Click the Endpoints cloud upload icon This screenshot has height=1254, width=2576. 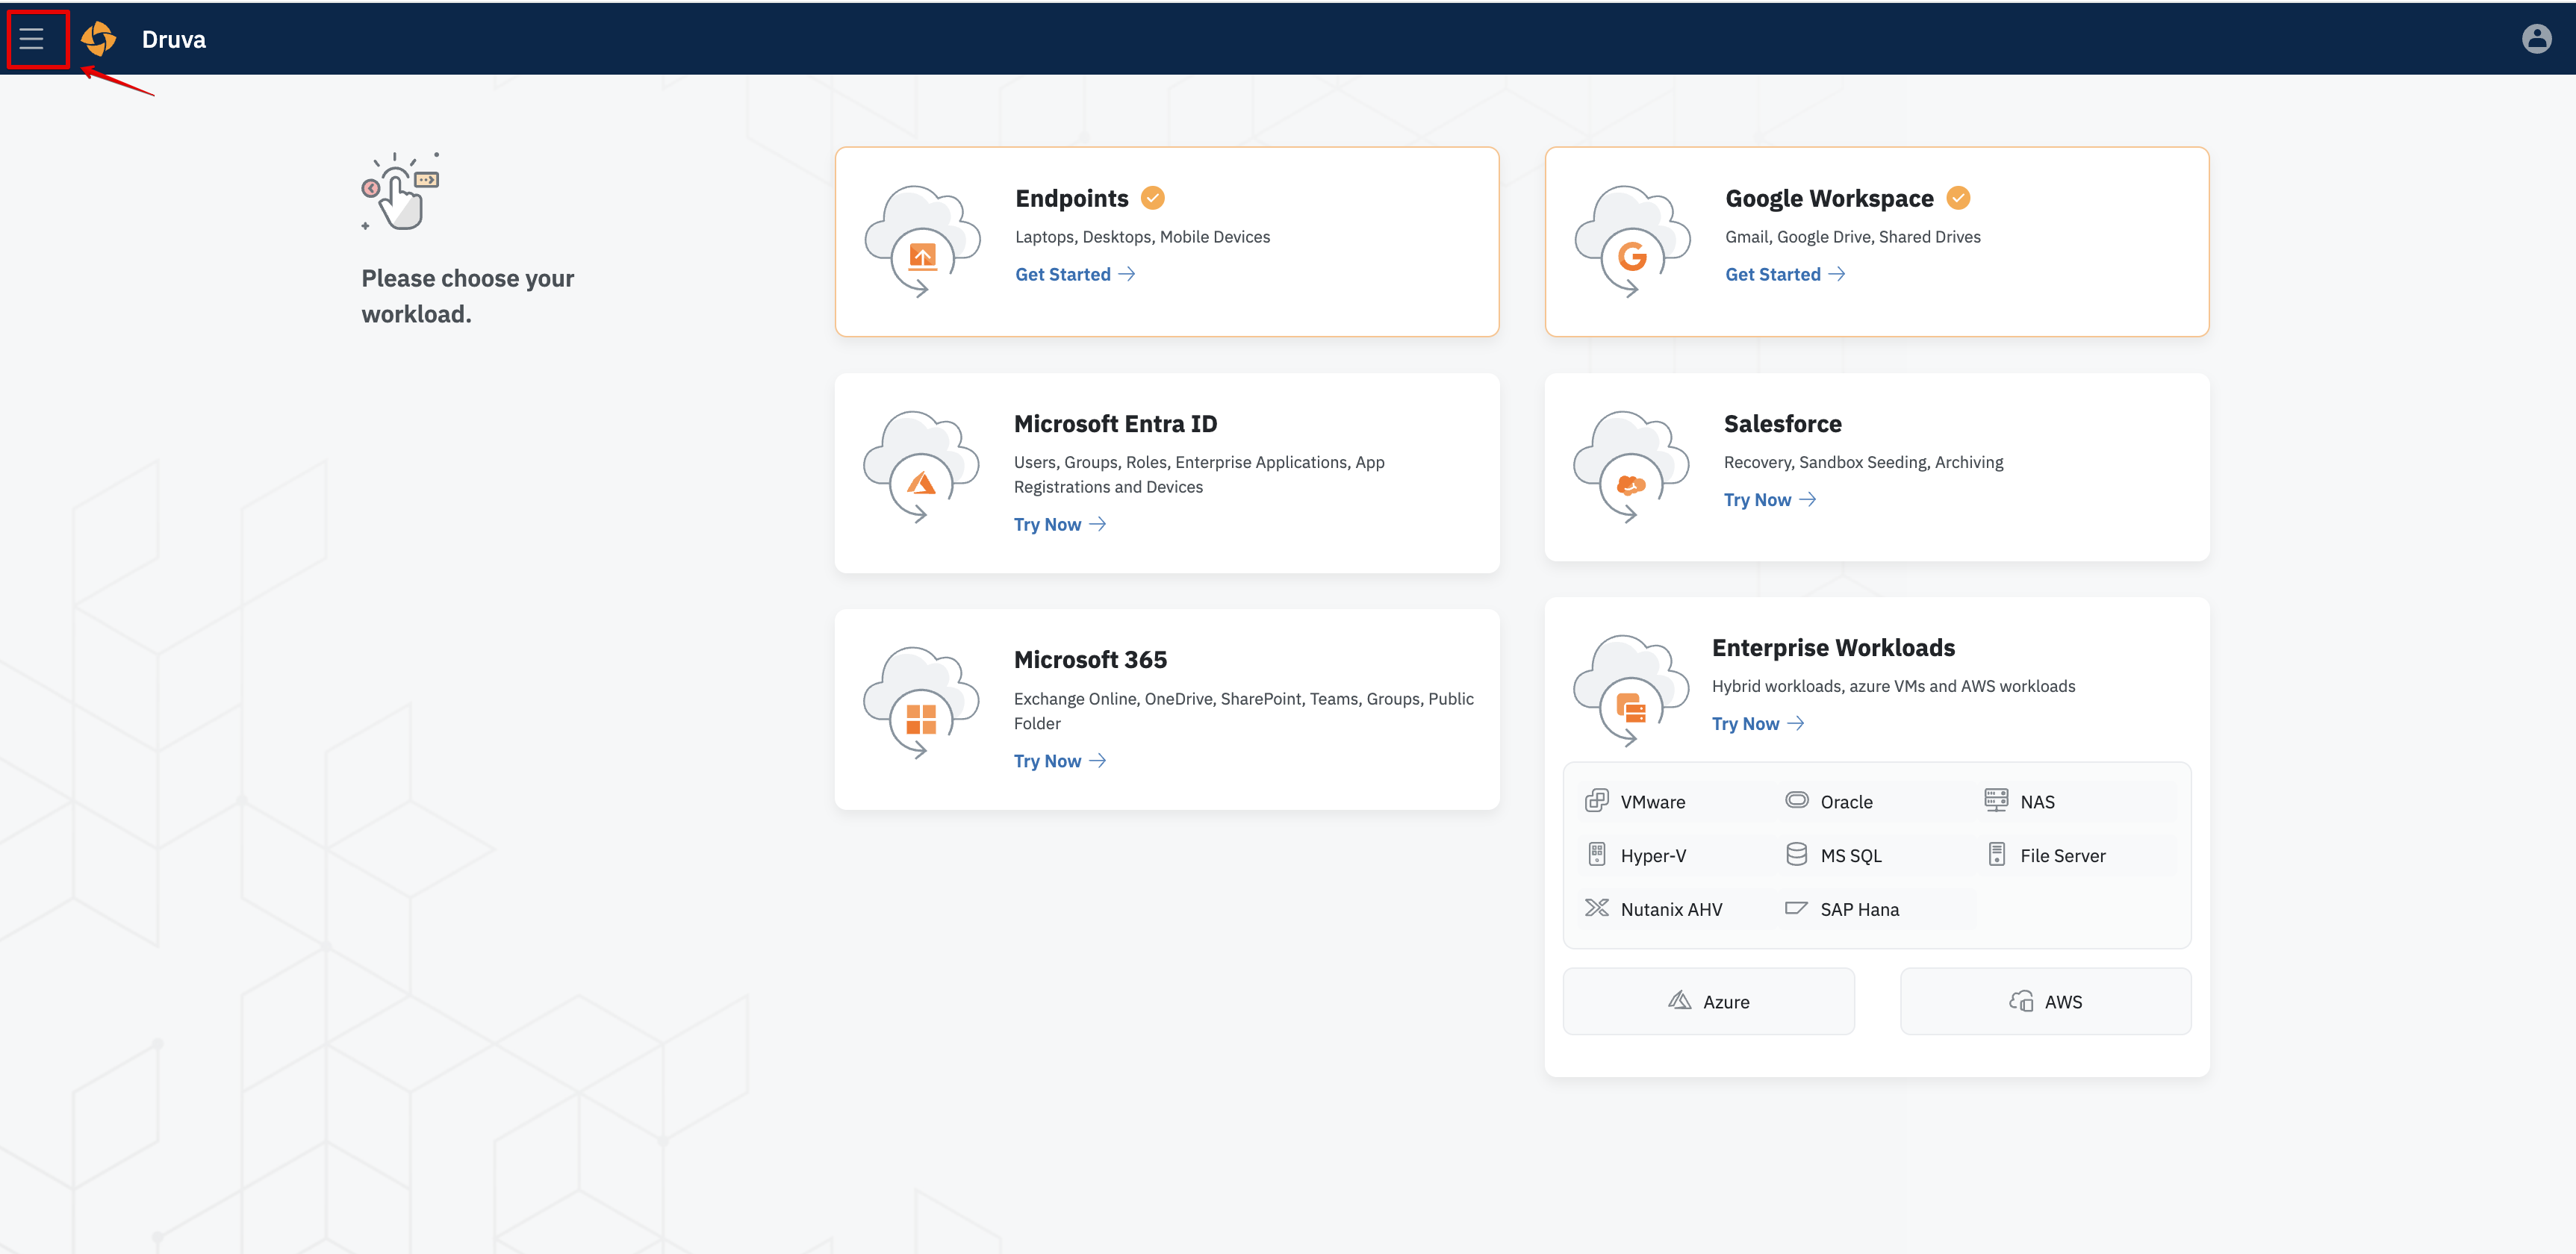tap(921, 242)
